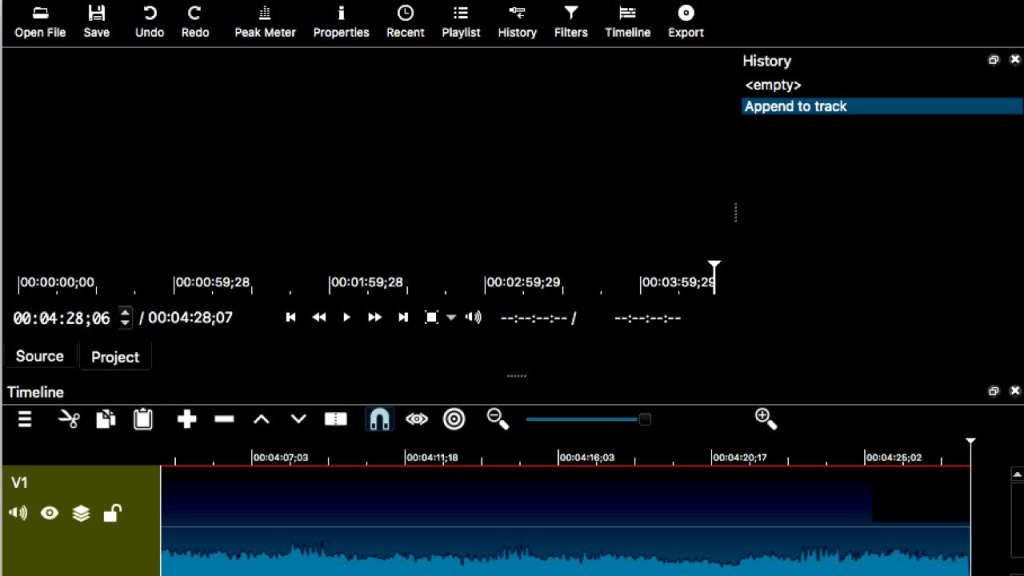Click the timecode stepper arrows

coord(125,318)
